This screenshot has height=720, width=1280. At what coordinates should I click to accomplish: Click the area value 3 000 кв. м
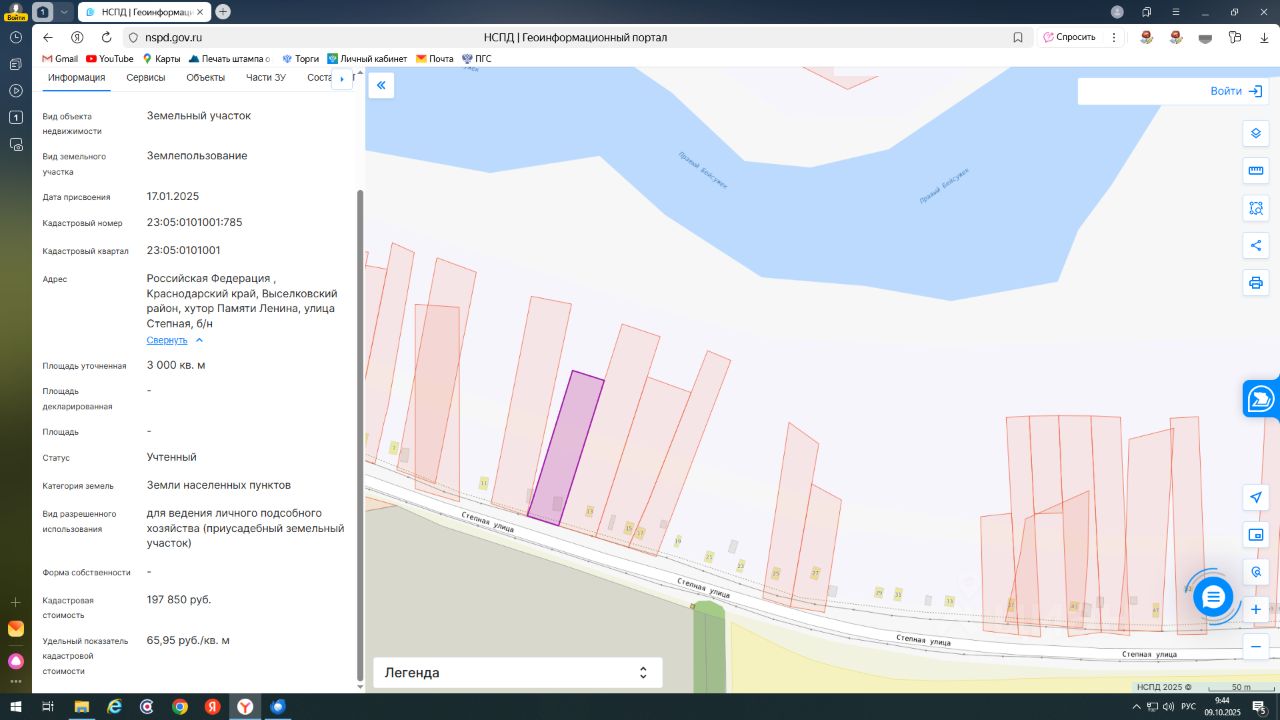tap(176, 366)
